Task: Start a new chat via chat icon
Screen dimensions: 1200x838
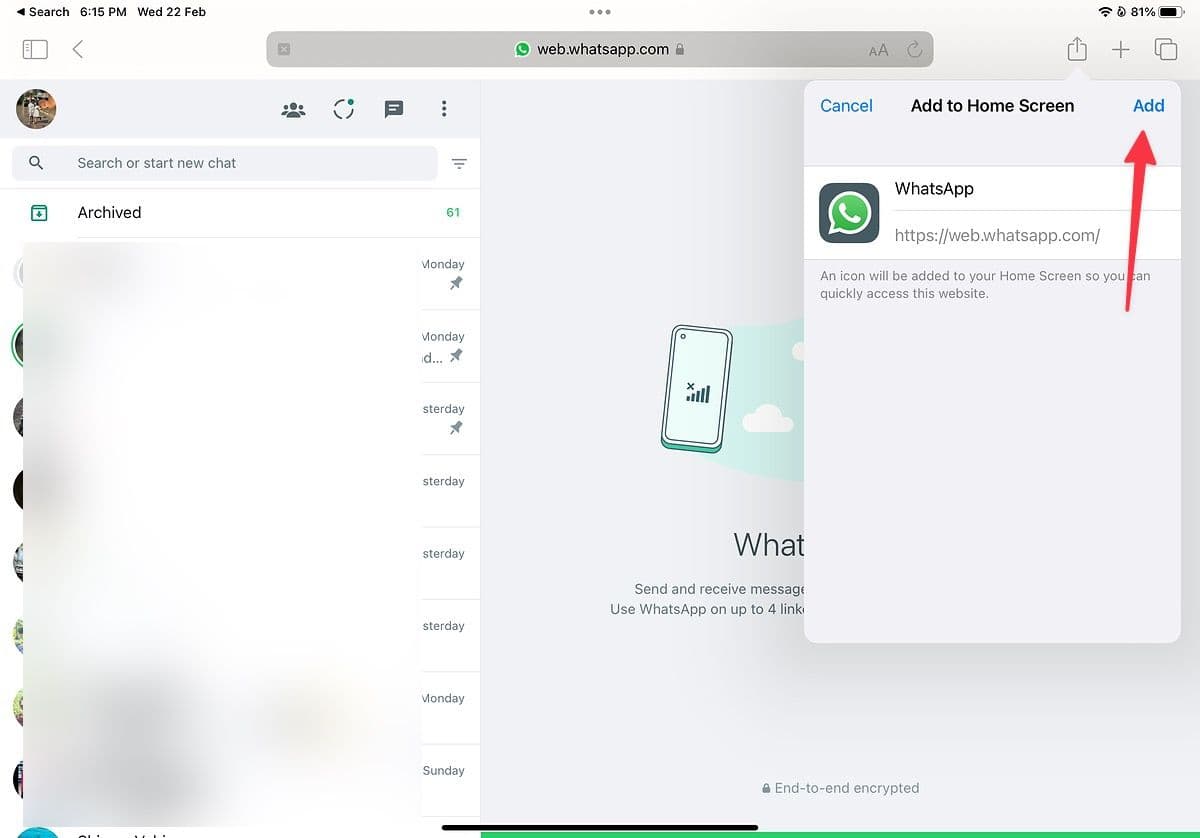Action: click(x=393, y=109)
